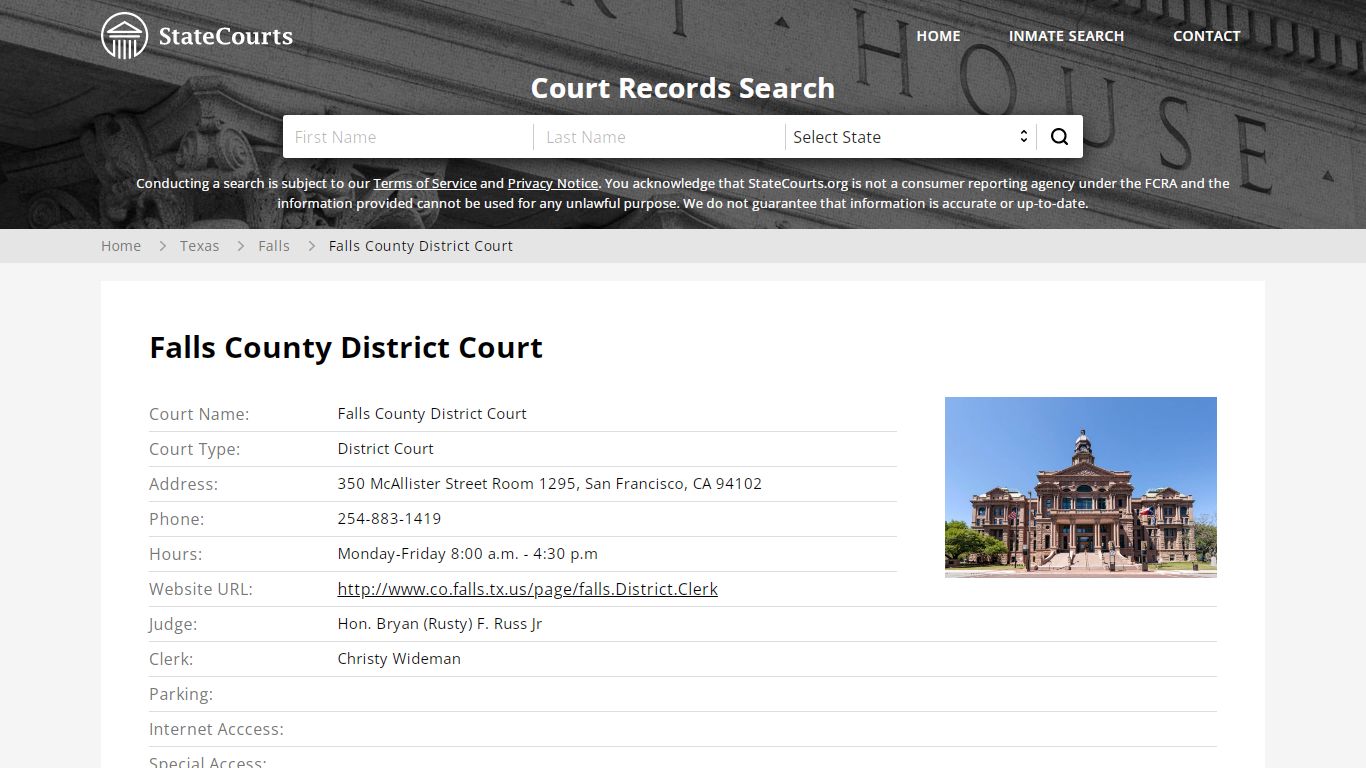Click the Falls County District Court breadcrumb text
1366x768 pixels.
(x=421, y=246)
